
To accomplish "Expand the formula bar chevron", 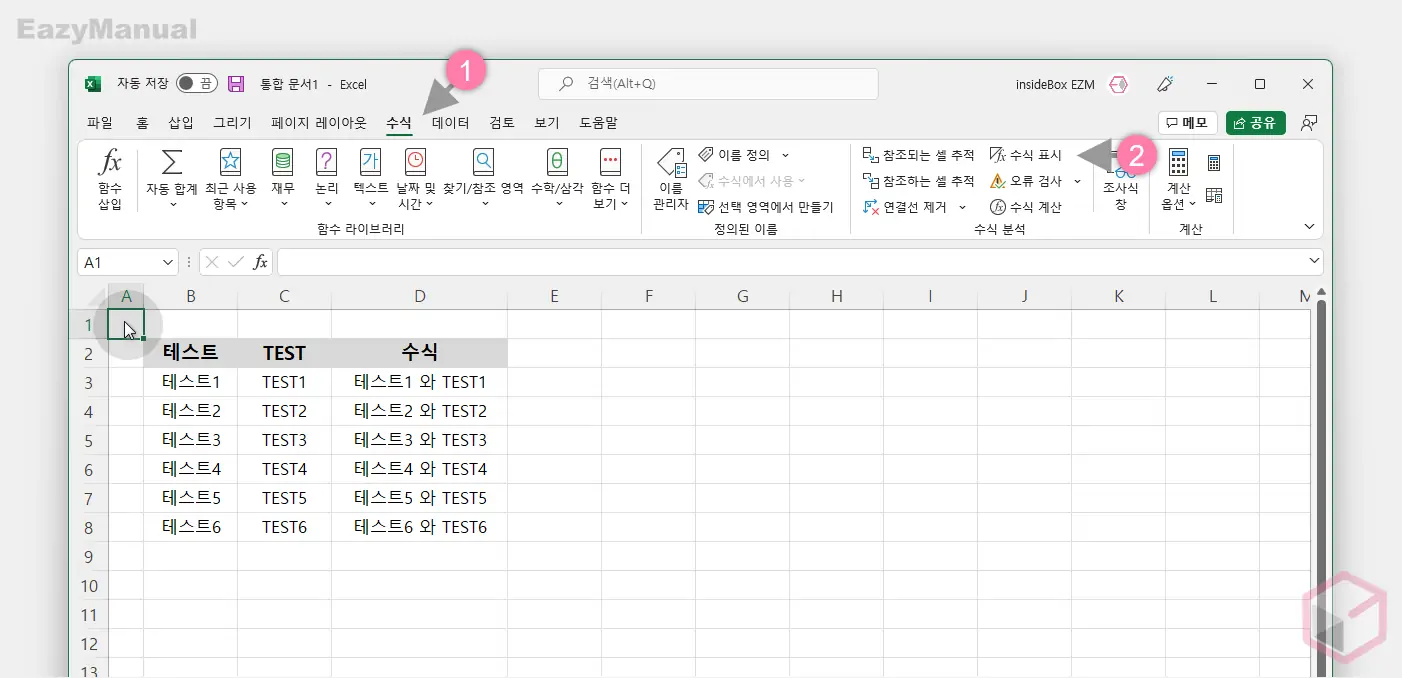I will pos(1313,261).
